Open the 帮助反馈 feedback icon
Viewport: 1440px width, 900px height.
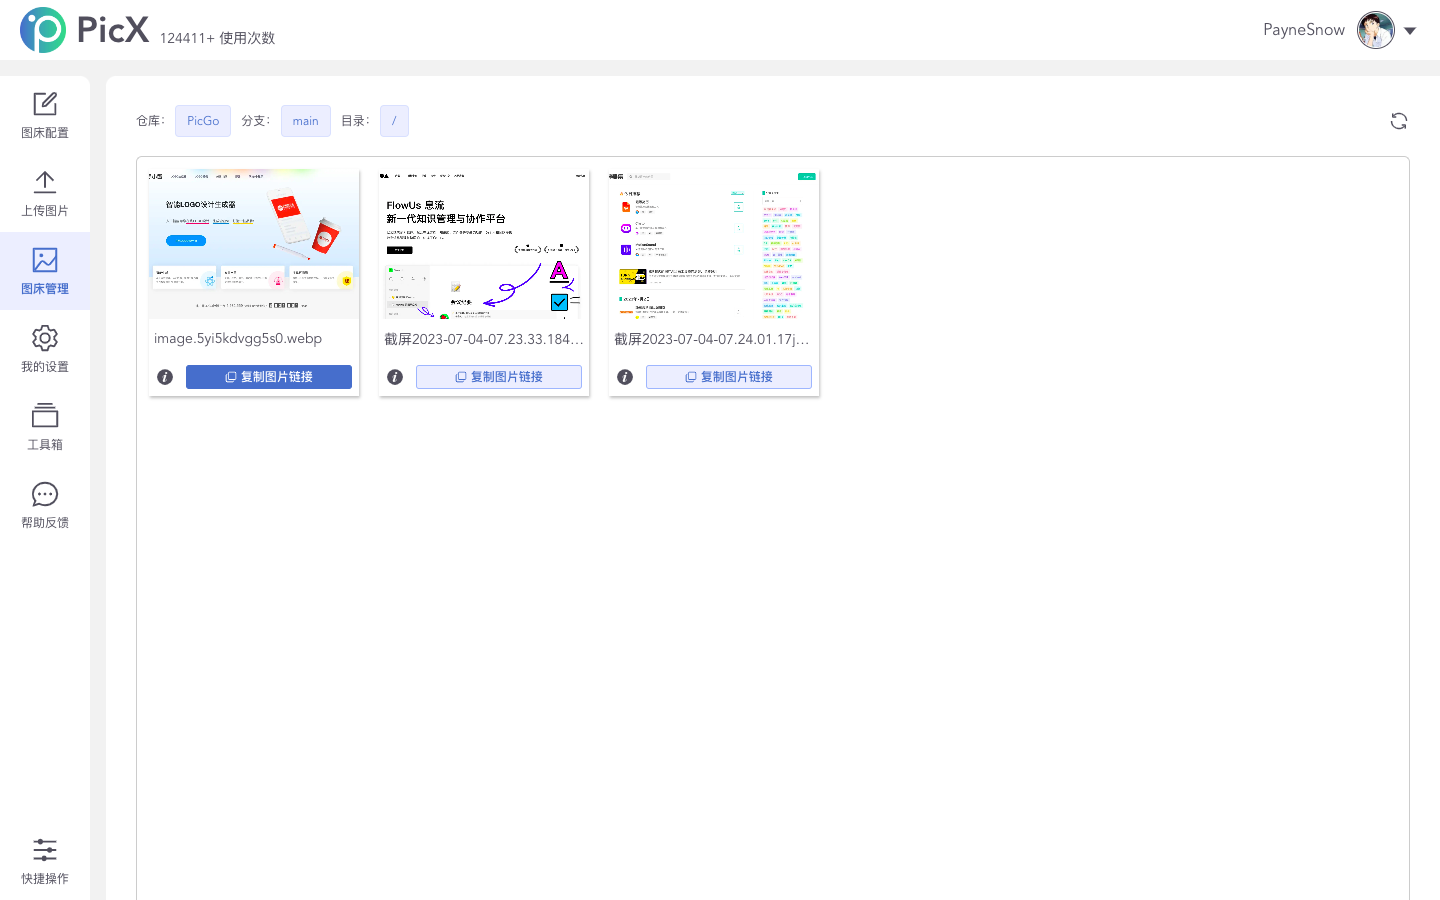click(44, 505)
